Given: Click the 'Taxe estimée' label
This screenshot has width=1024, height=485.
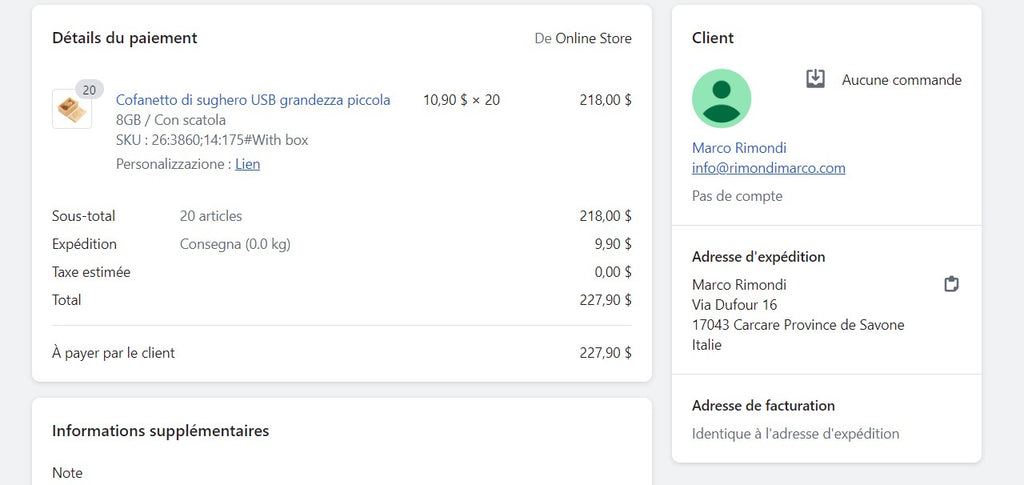Looking at the screenshot, I should (91, 272).
